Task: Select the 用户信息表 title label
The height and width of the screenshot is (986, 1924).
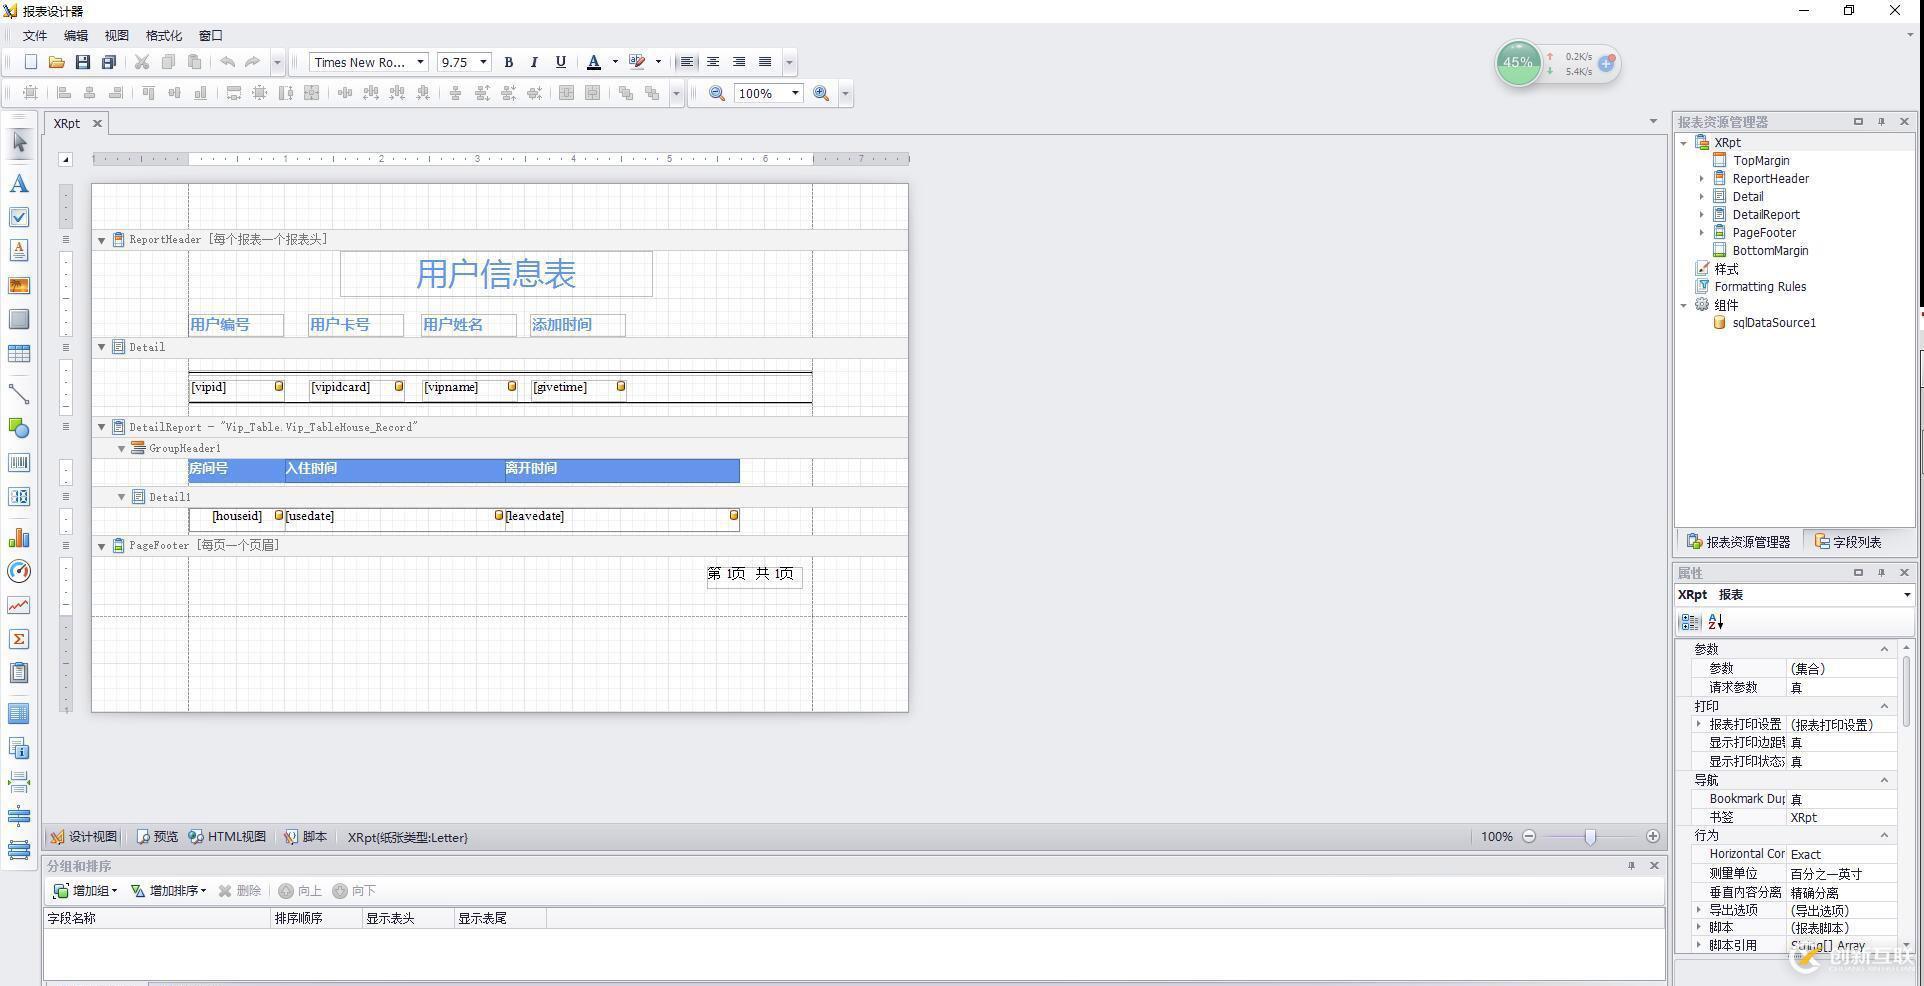Action: point(496,274)
